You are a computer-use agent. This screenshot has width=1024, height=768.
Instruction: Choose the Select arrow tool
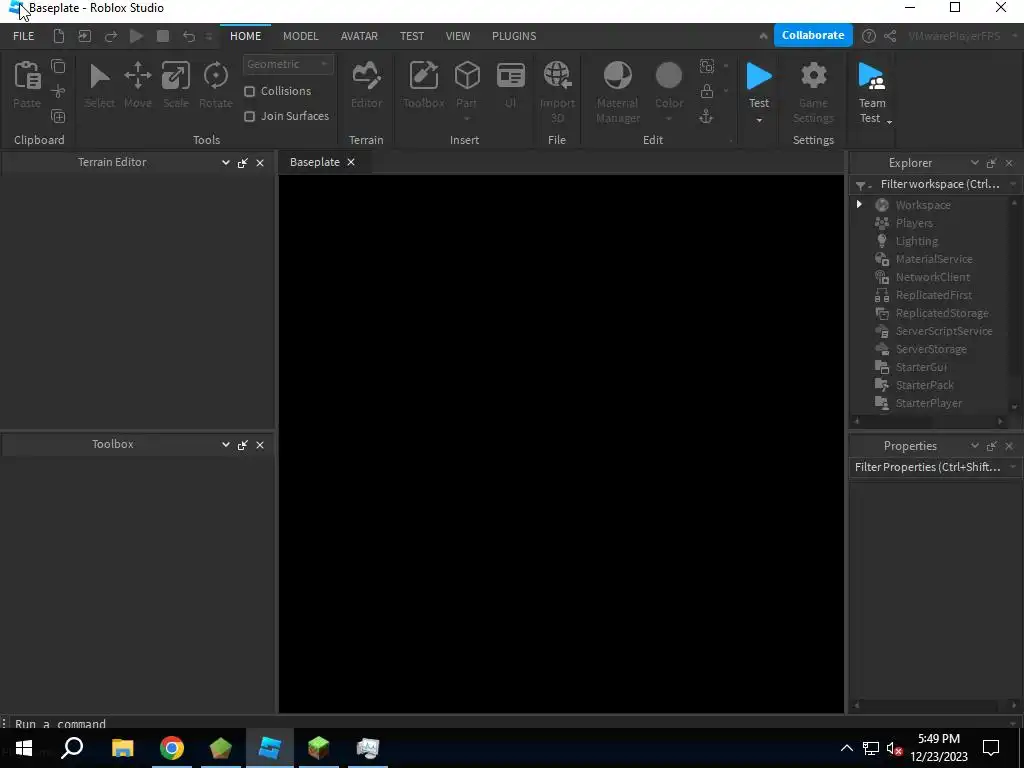point(99,76)
